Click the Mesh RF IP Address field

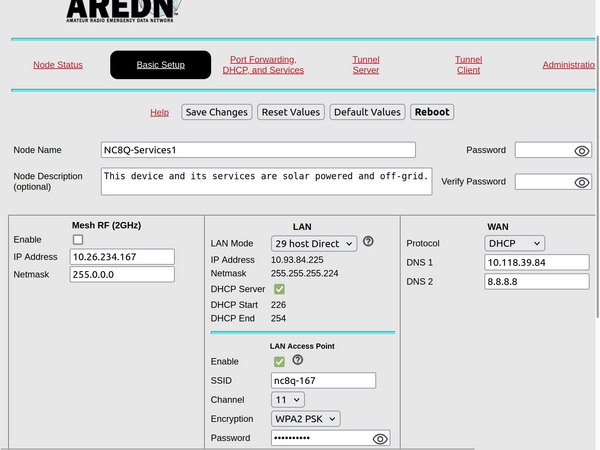click(122, 257)
